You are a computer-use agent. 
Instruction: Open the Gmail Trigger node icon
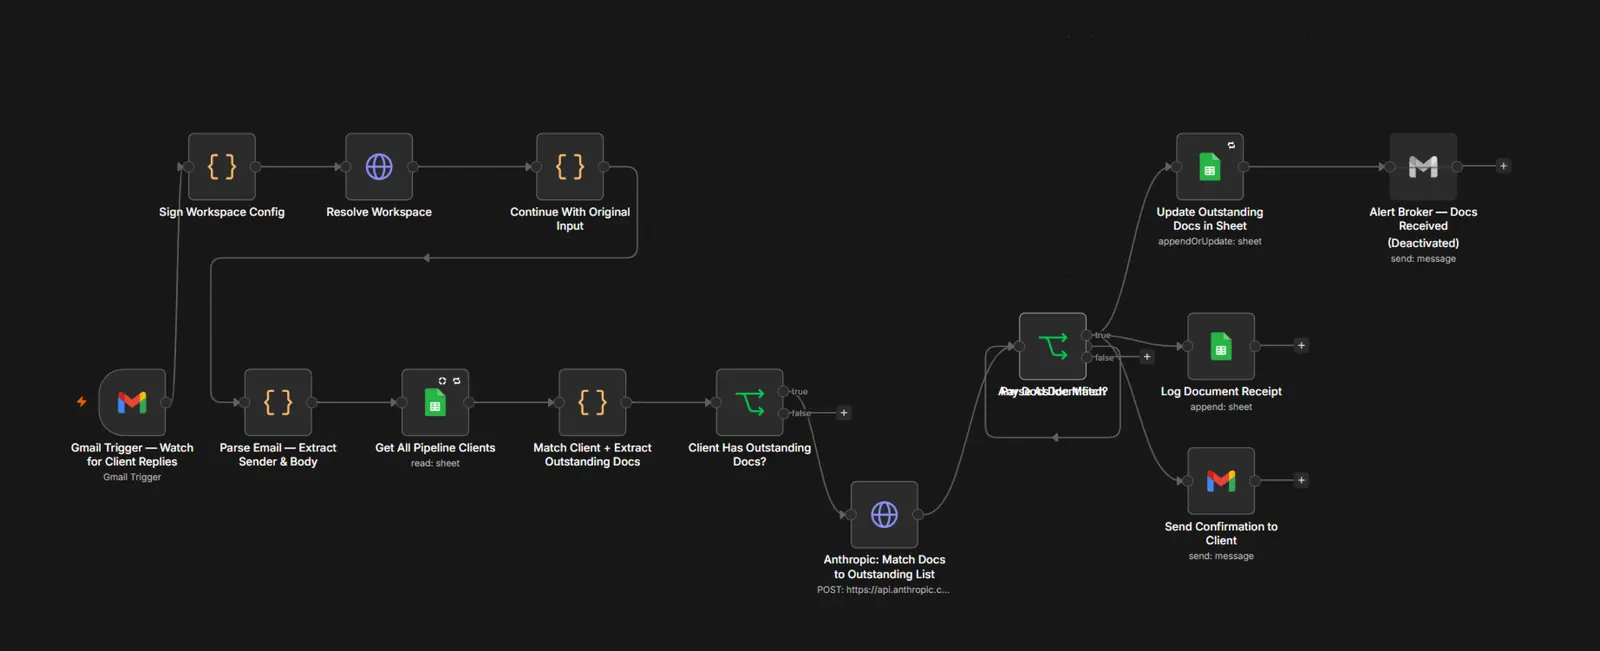click(132, 402)
